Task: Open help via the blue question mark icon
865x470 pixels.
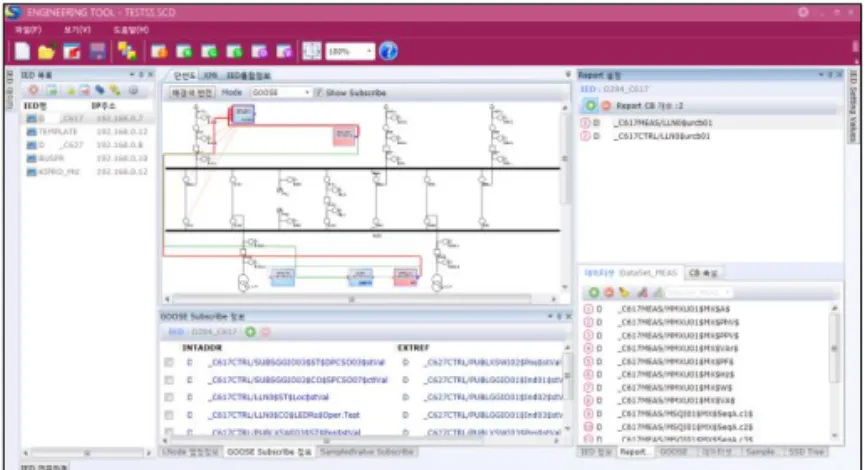Action: coord(388,51)
